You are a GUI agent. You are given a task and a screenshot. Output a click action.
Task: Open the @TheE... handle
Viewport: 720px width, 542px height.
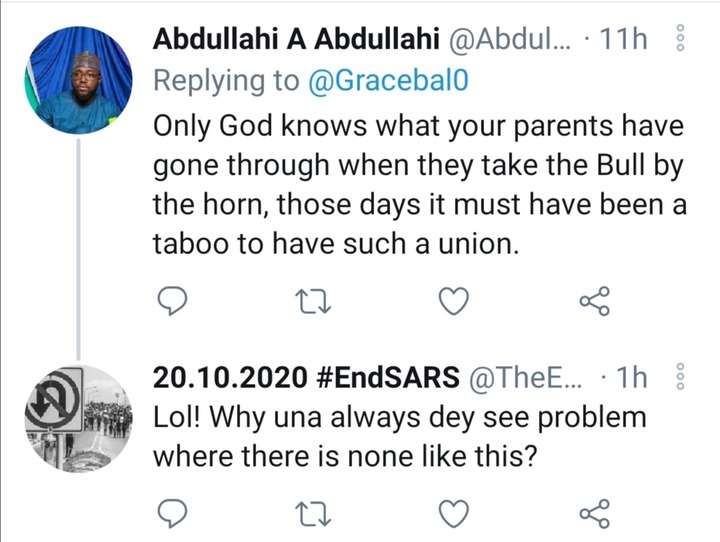point(525,378)
